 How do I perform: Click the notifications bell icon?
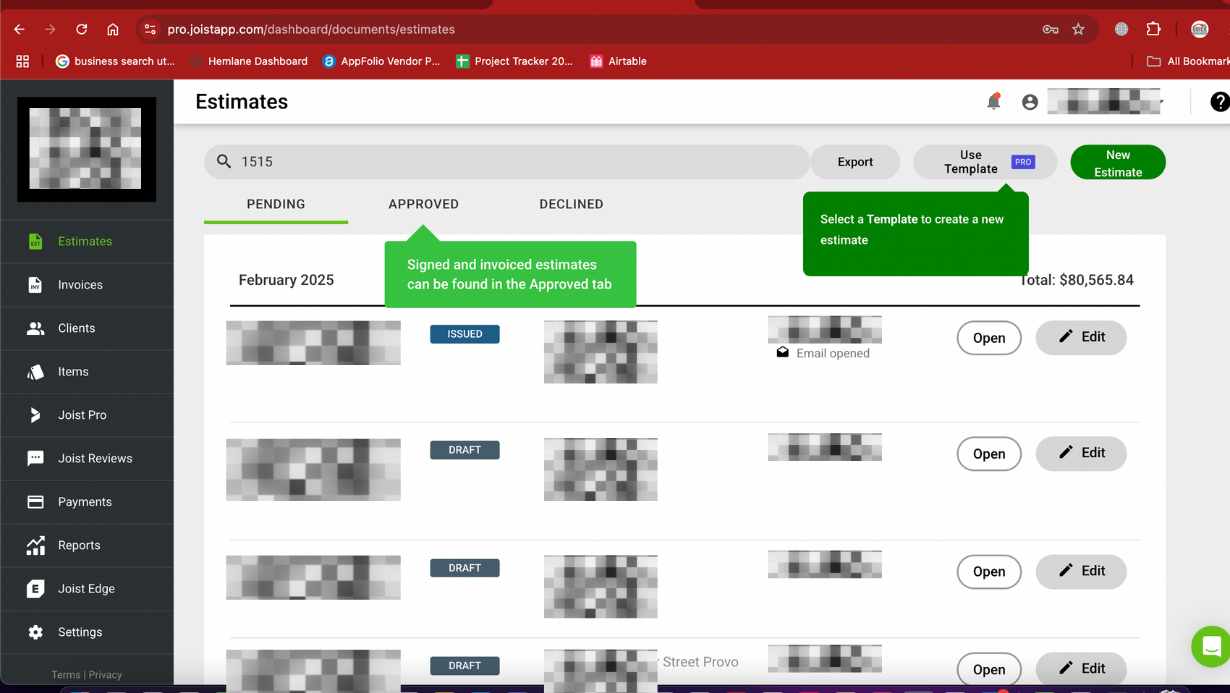[993, 101]
